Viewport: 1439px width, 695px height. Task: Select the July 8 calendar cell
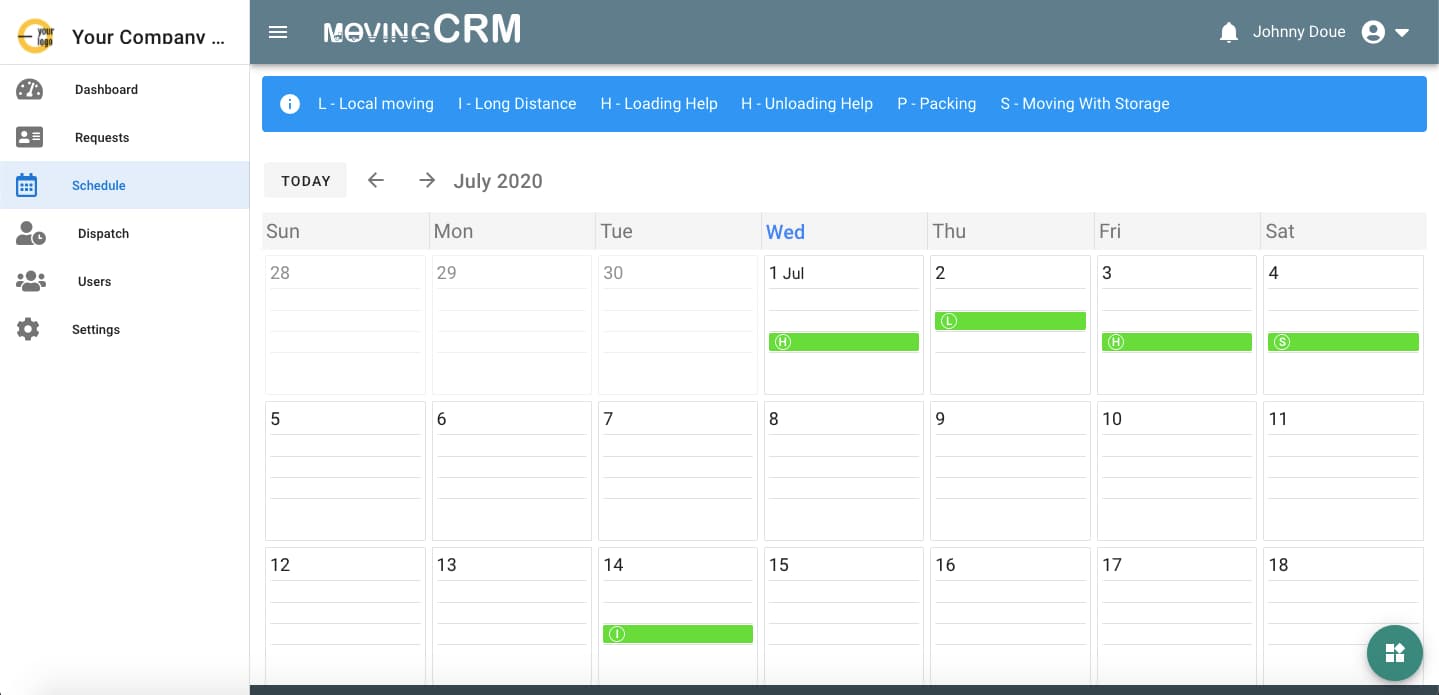pyautogui.click(x=843, y=470)
